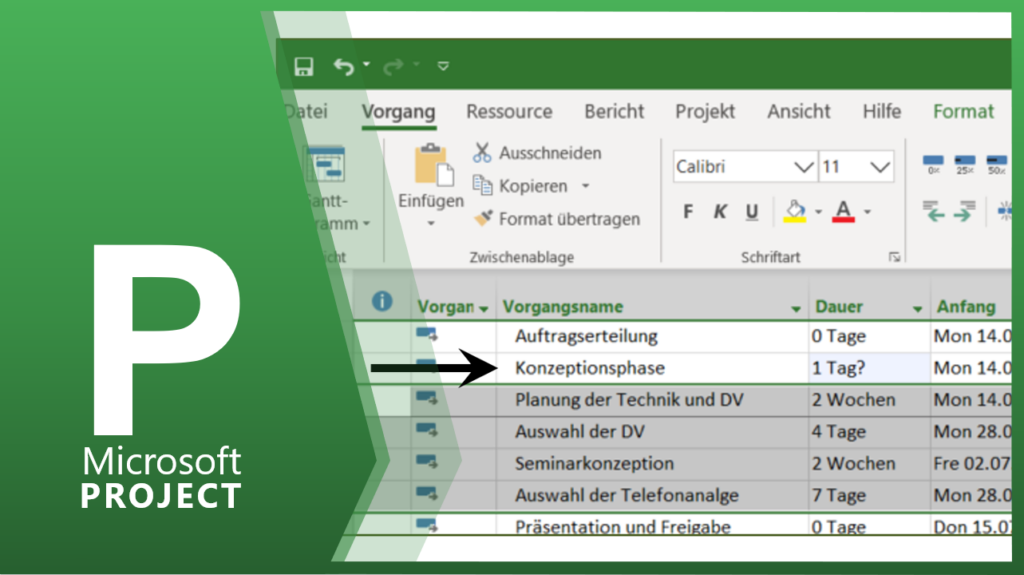Click the Kopieren button
Screen dimensions: 1024x575
click(520, 186)
